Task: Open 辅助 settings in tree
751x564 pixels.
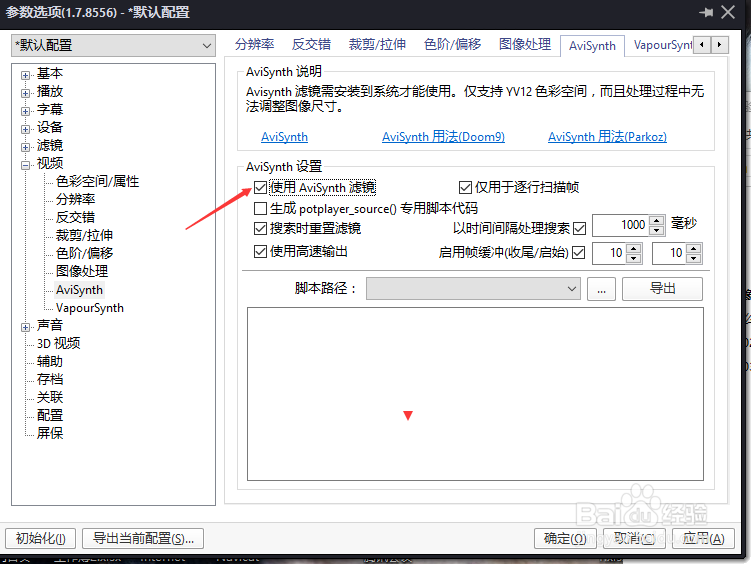Action: pyautogui.click(x=50, y=361)
